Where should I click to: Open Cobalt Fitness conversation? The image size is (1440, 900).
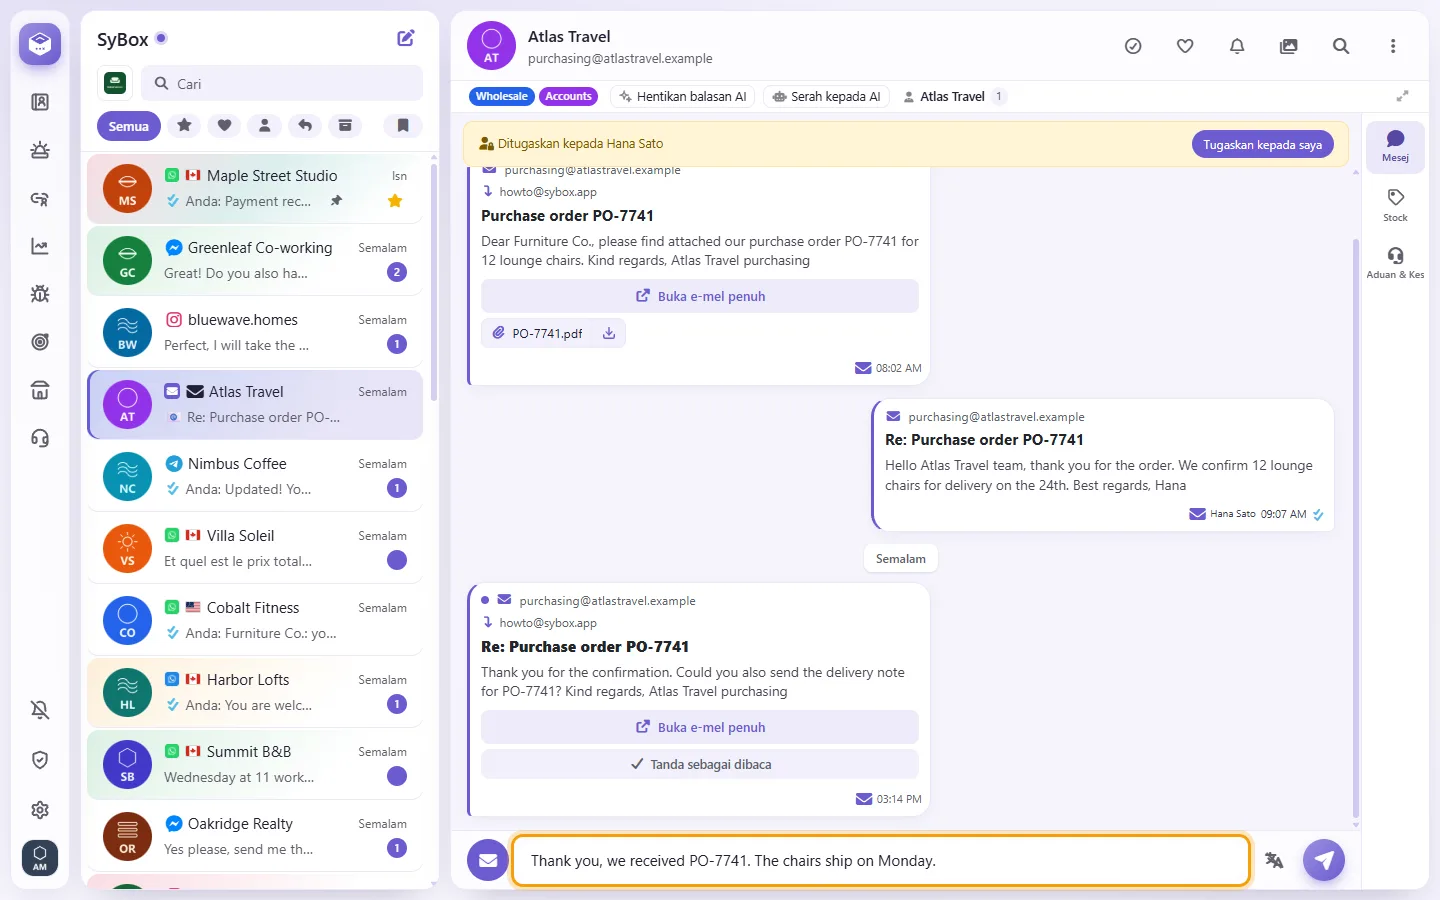pyautogui.click(x=255, y=620)
